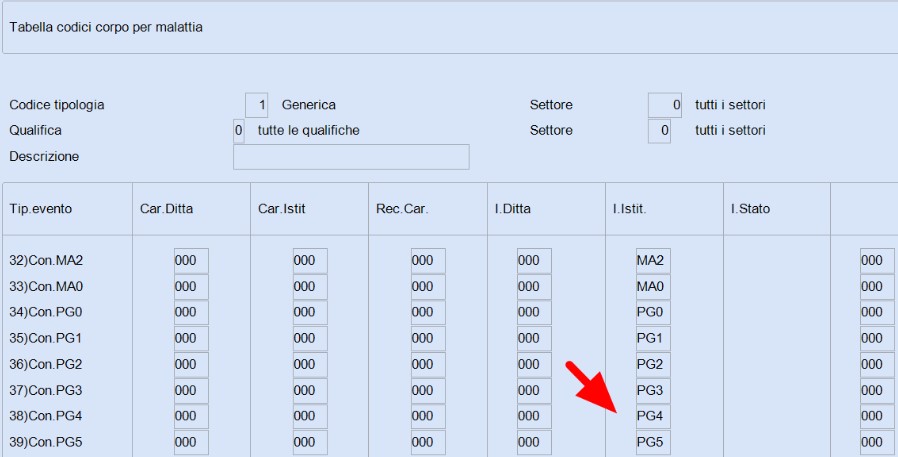Image resolution: width=898 pixels, height=457 pixels.
Task: Select the row label 37)Con.PG3
Action: click(x=46, y=391)
